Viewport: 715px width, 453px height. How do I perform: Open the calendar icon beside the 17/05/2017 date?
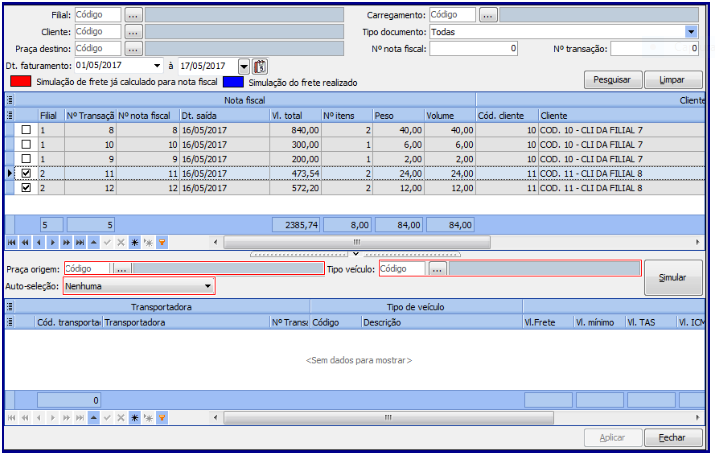point(260,66)
